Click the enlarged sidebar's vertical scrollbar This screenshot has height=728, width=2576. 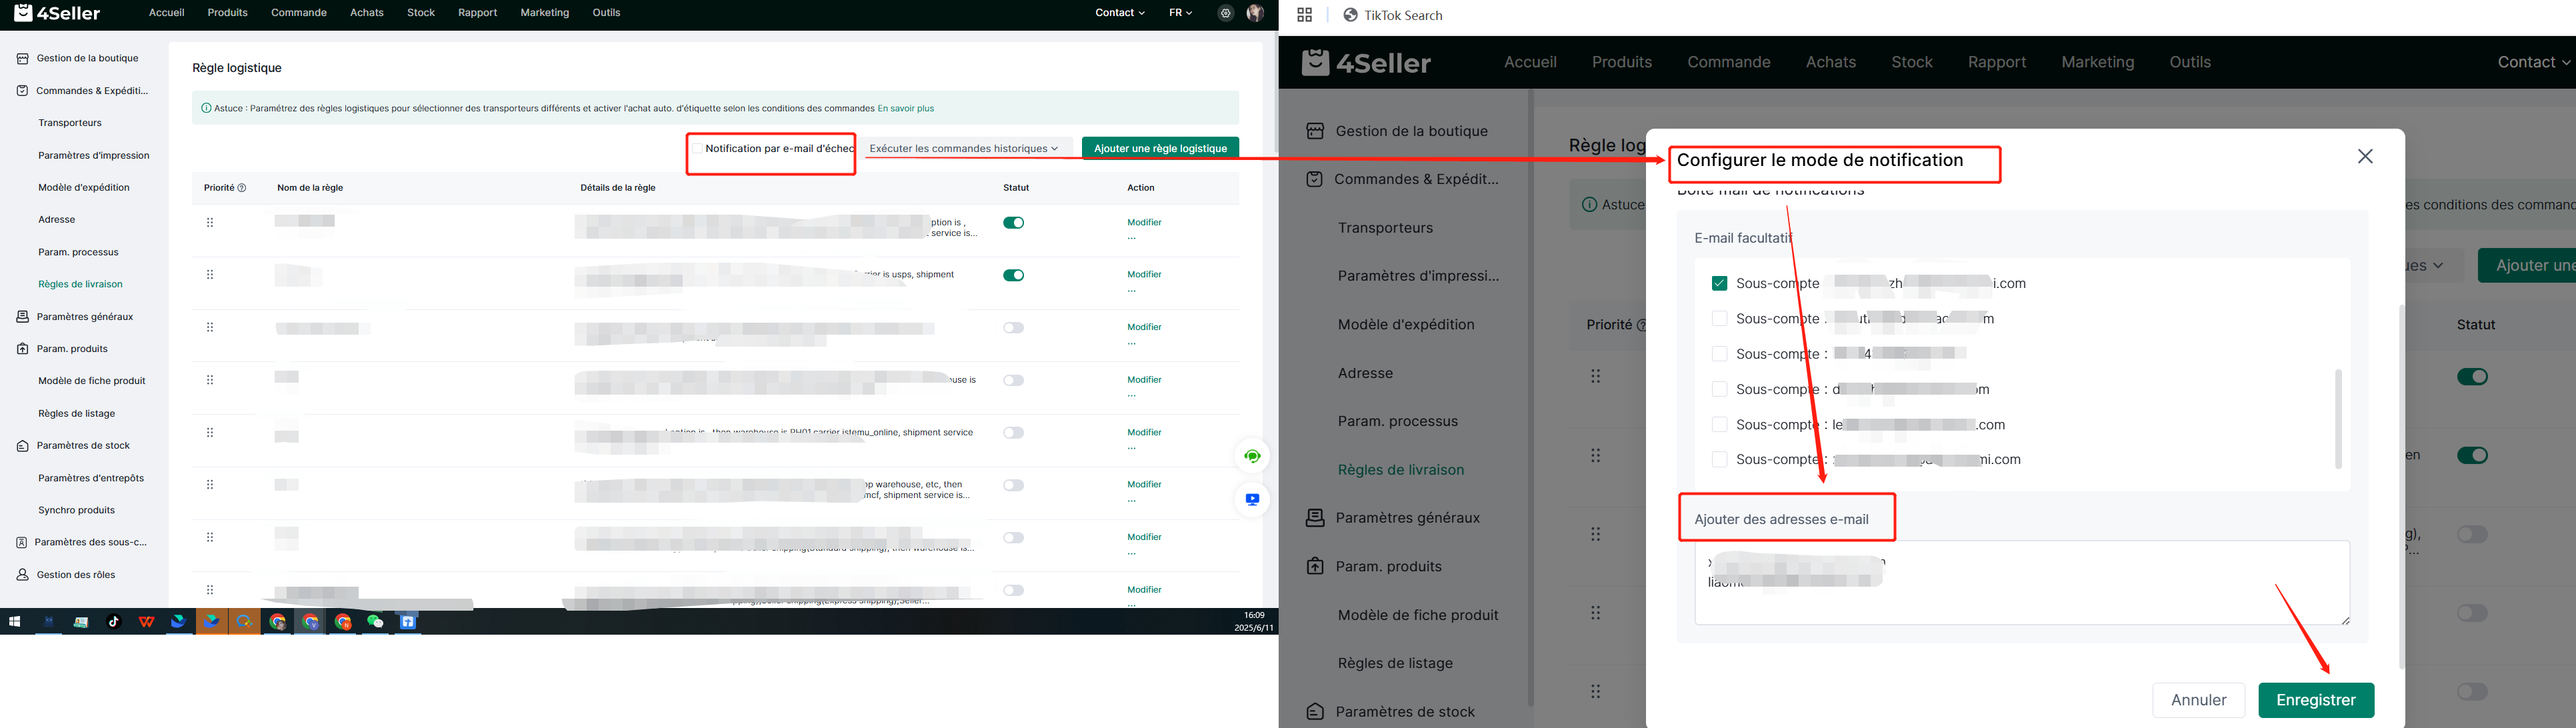coord(1529,398)
